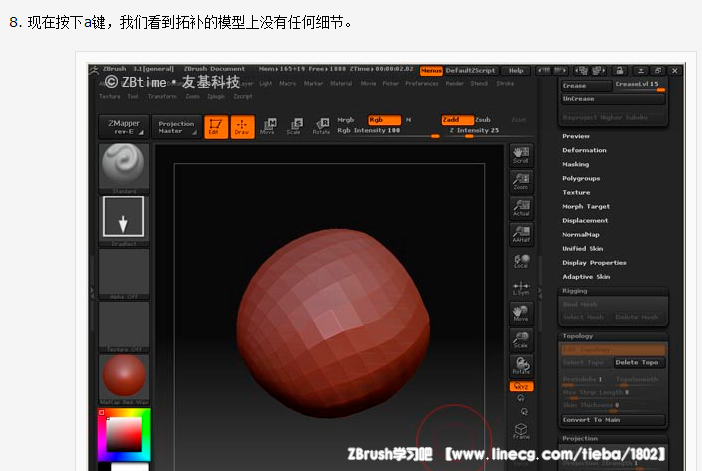The image size is (702, 471).
Task: Open the ZMapper rev-E plugin menu
Action: pyautogui.click(x=124, y=127)
